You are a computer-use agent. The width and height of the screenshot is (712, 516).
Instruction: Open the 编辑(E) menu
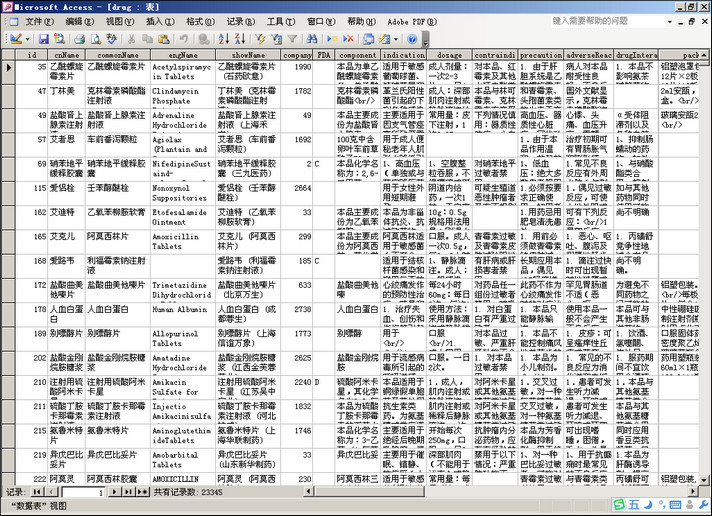[x=79, y=21]
